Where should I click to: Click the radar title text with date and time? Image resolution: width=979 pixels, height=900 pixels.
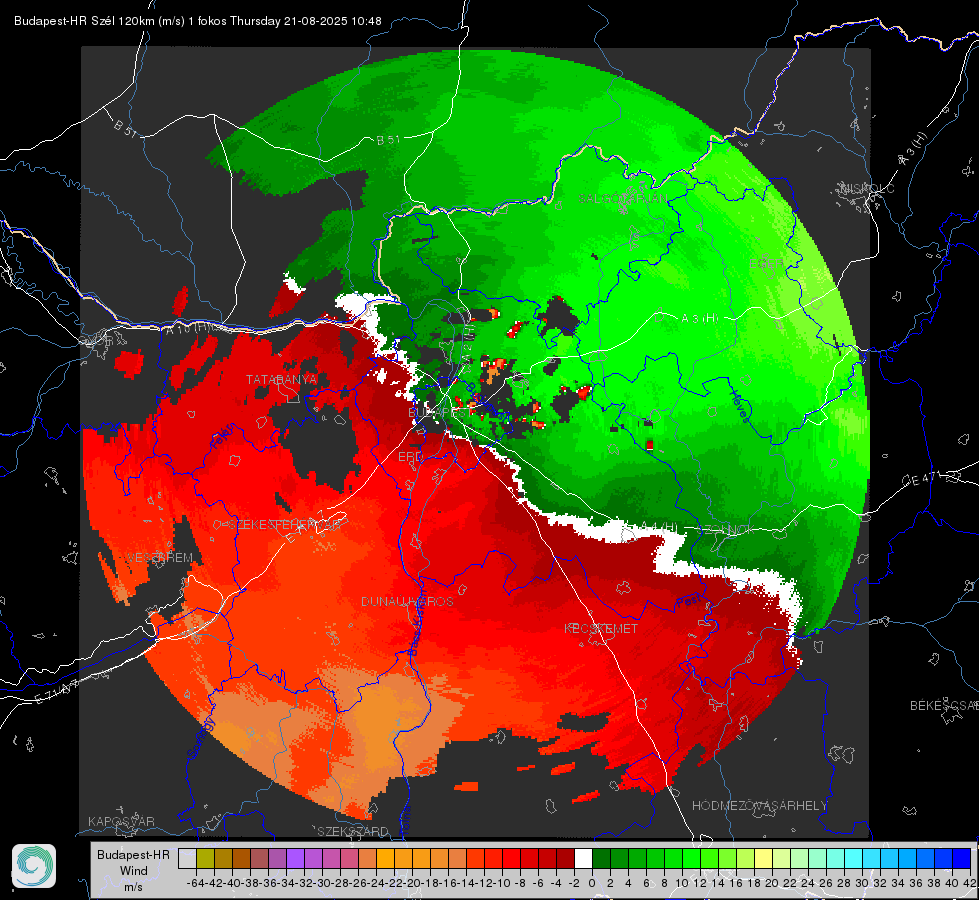[x=198, y=21]
